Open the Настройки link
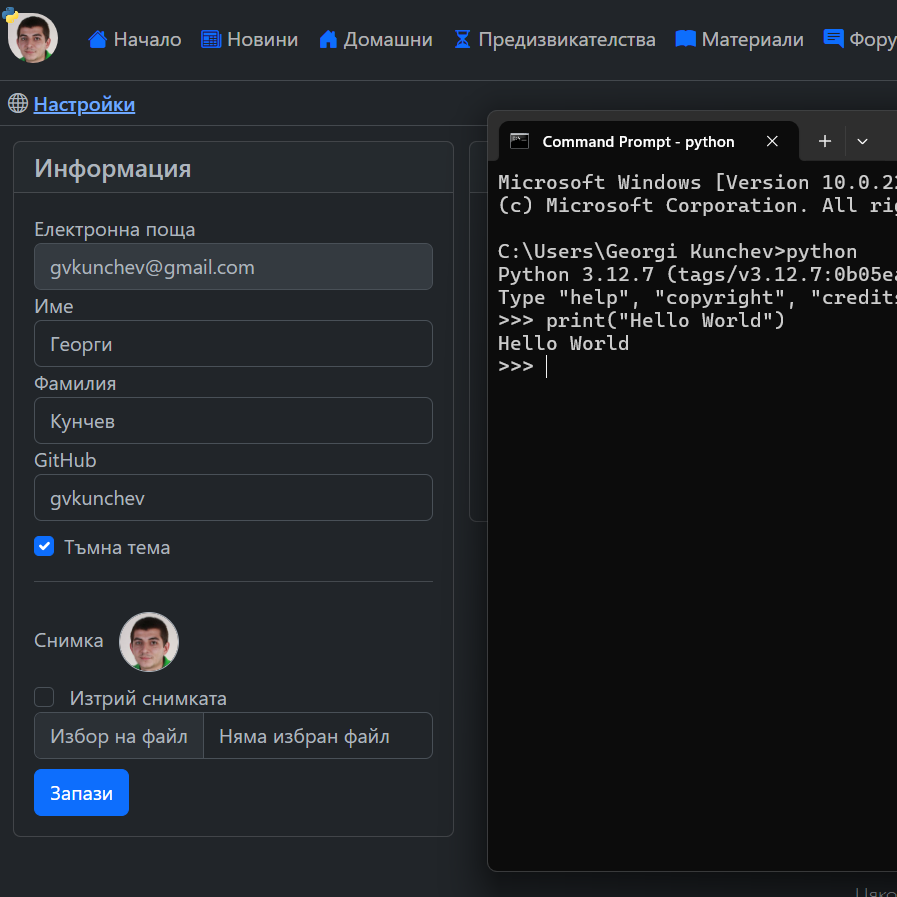 click(x=84, y=104)
